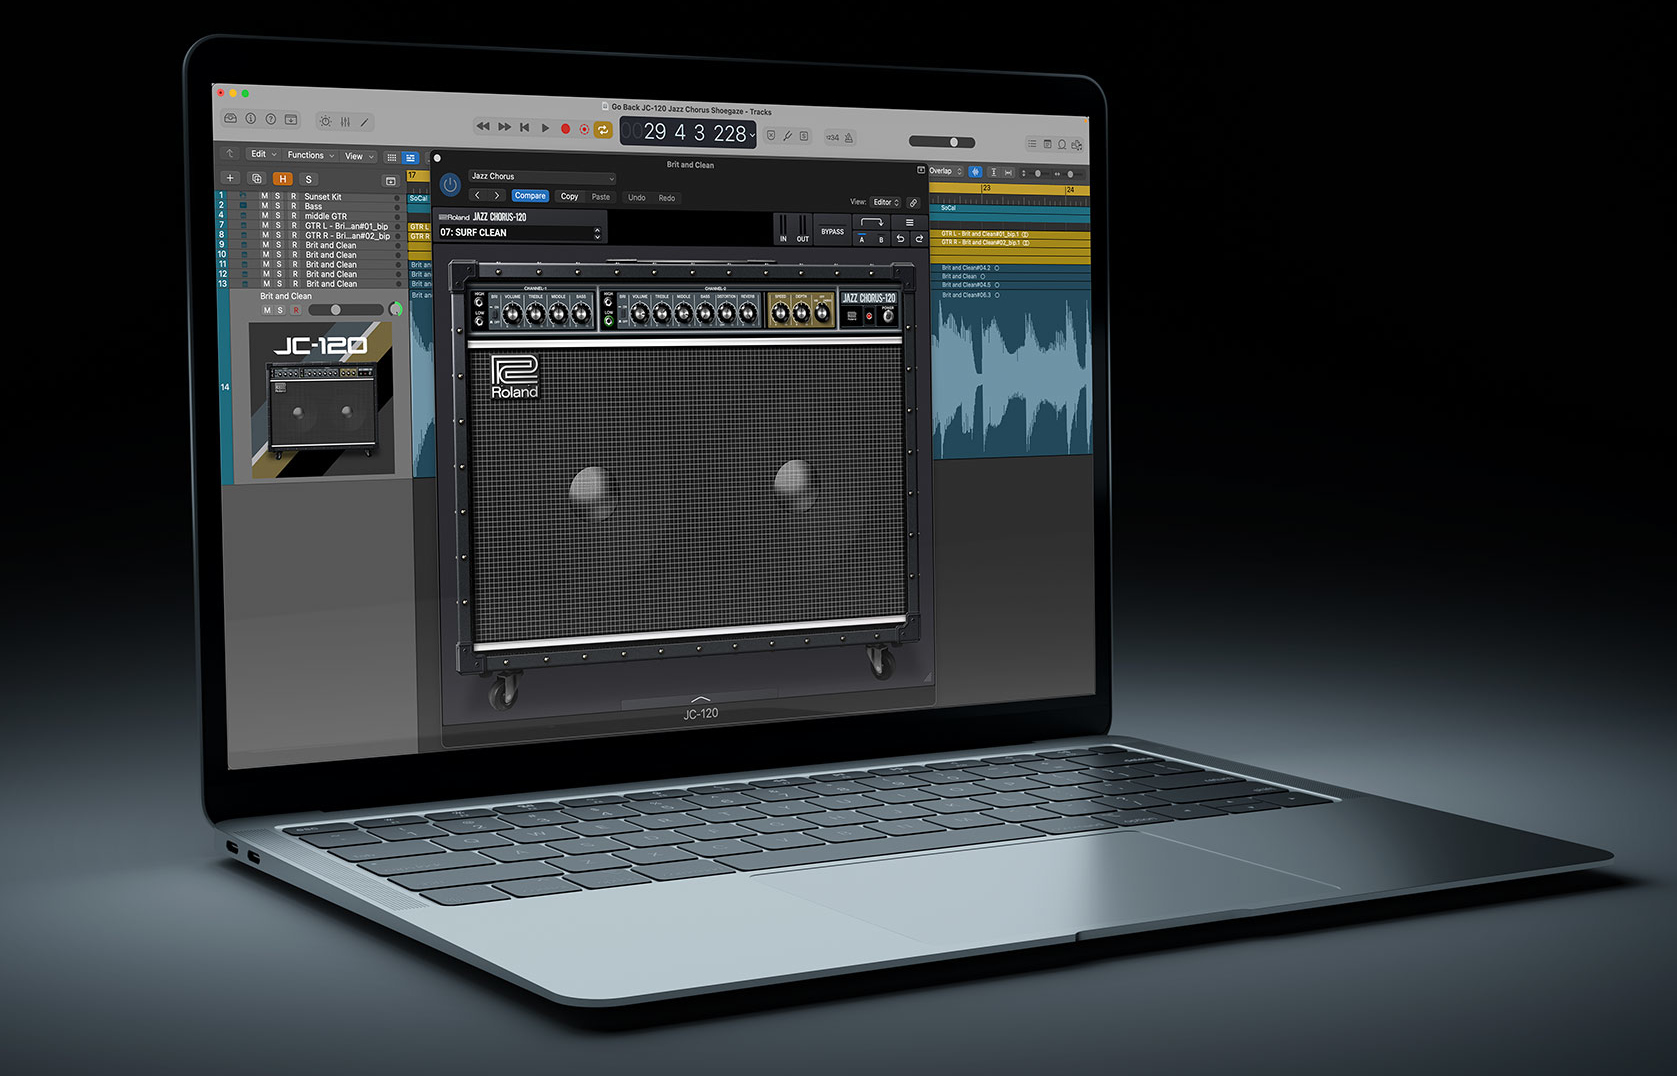Go to beginning with the transport button
1677x1076 pixels.
pos(524,128)
